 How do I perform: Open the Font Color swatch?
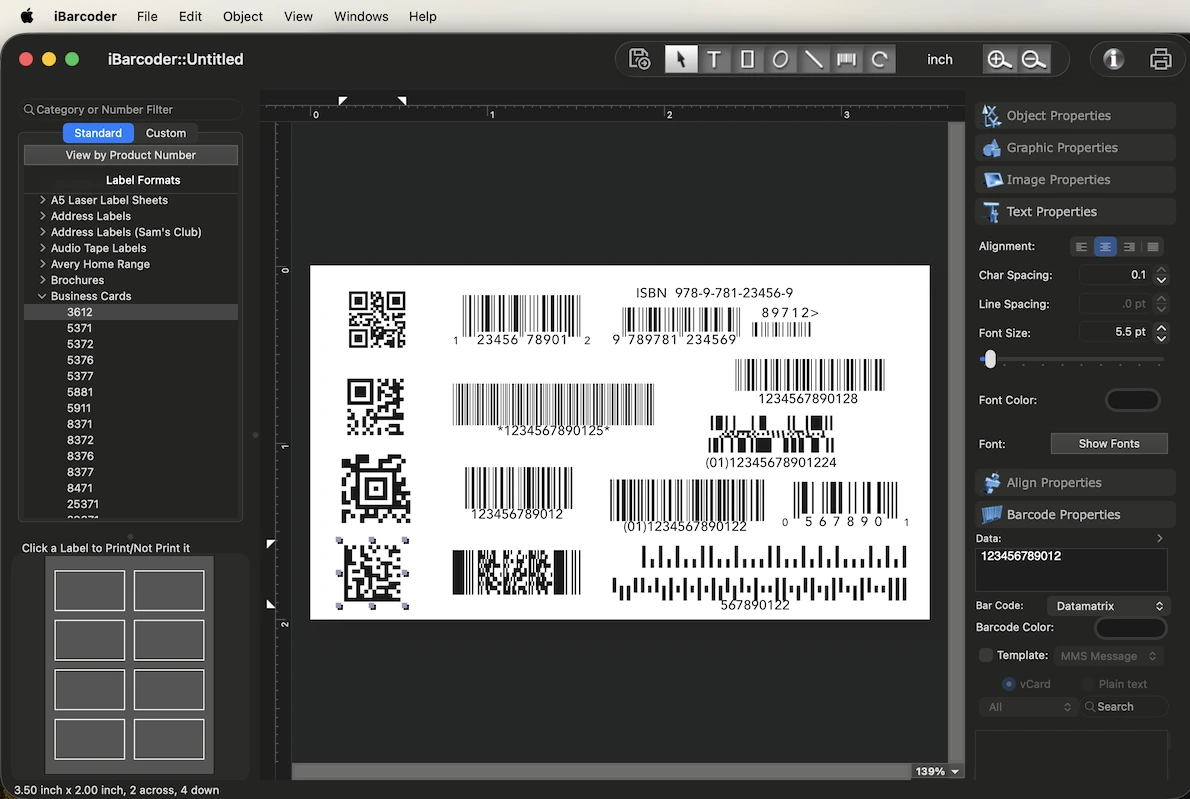(x=1132, y=400)
